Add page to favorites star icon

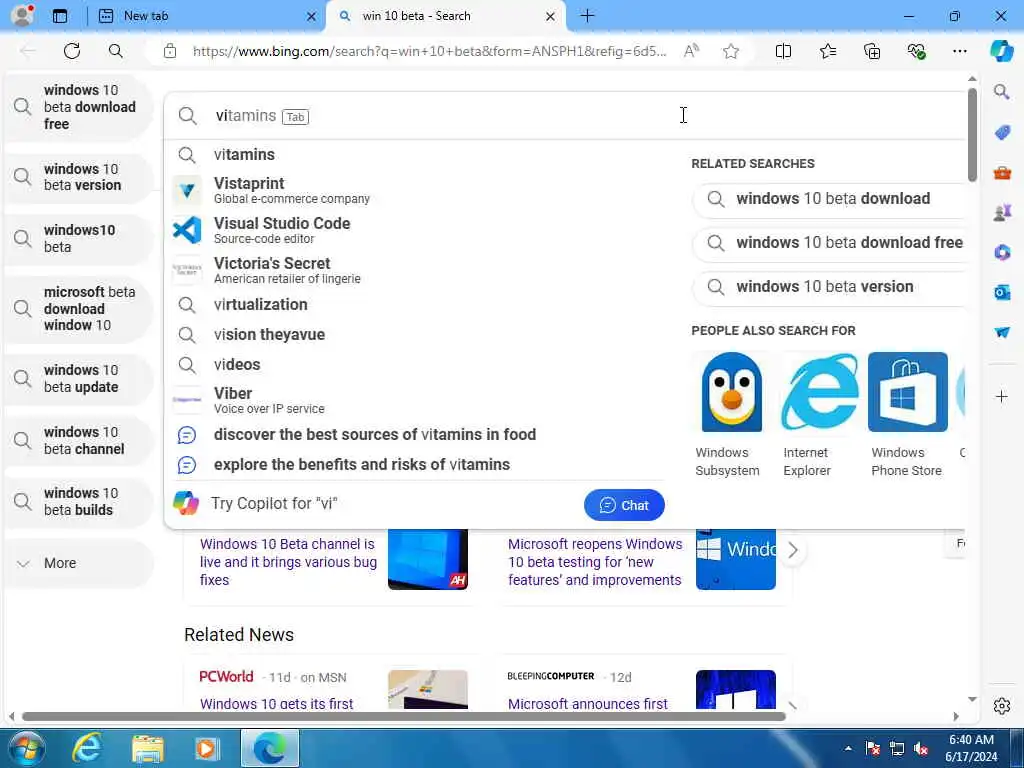click(731, 51)
